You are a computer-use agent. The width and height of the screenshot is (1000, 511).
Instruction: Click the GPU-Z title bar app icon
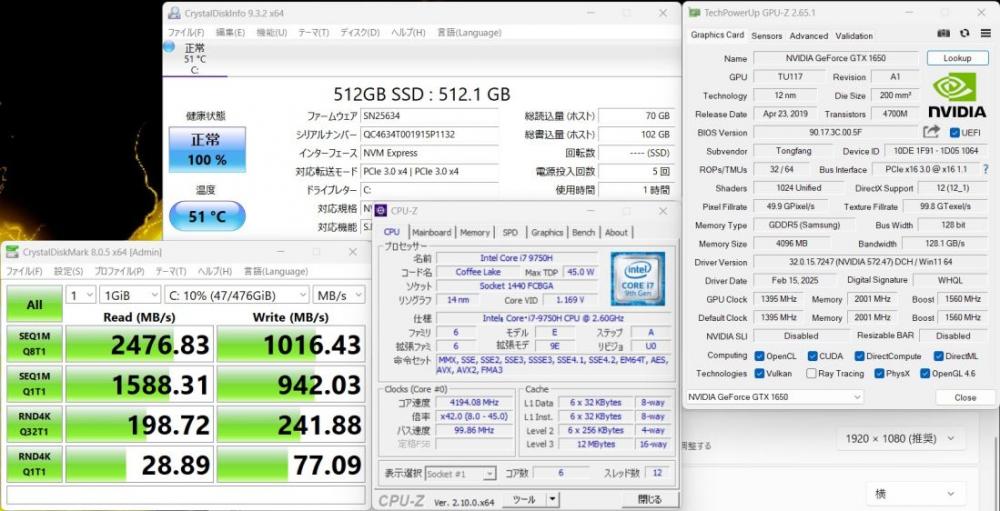click(x=694, y=13)
